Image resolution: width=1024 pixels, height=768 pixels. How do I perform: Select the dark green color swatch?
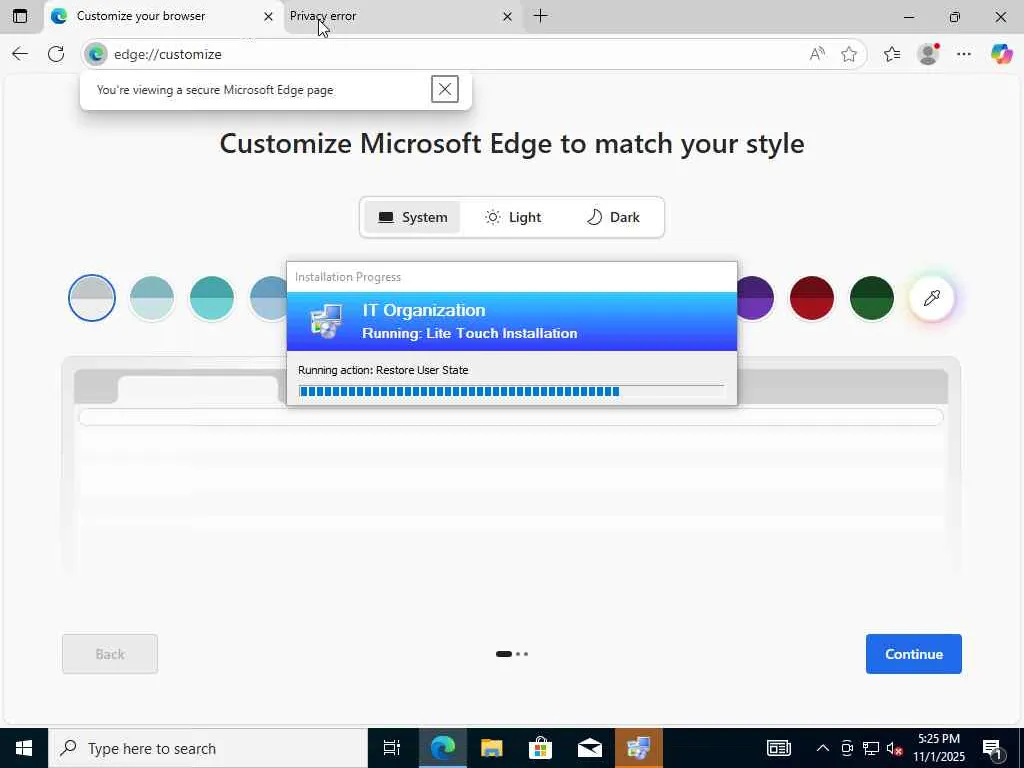point(872,298)
